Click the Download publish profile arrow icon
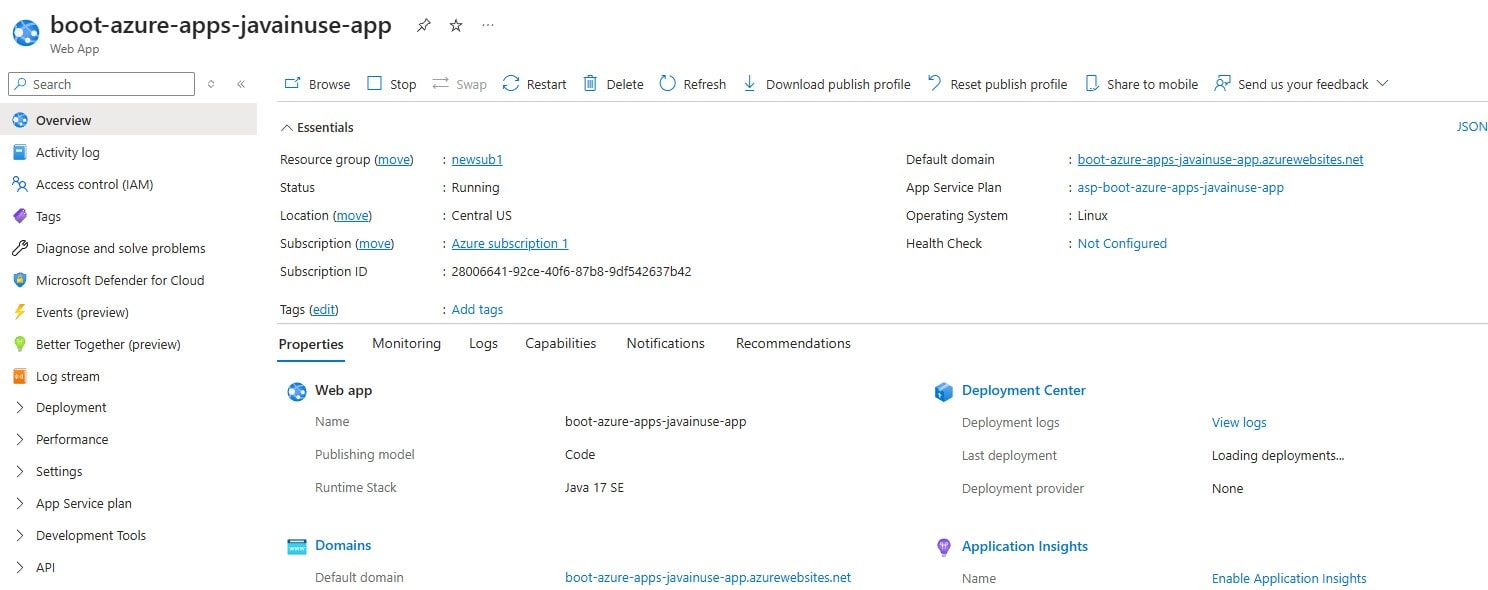 point(750,84)
